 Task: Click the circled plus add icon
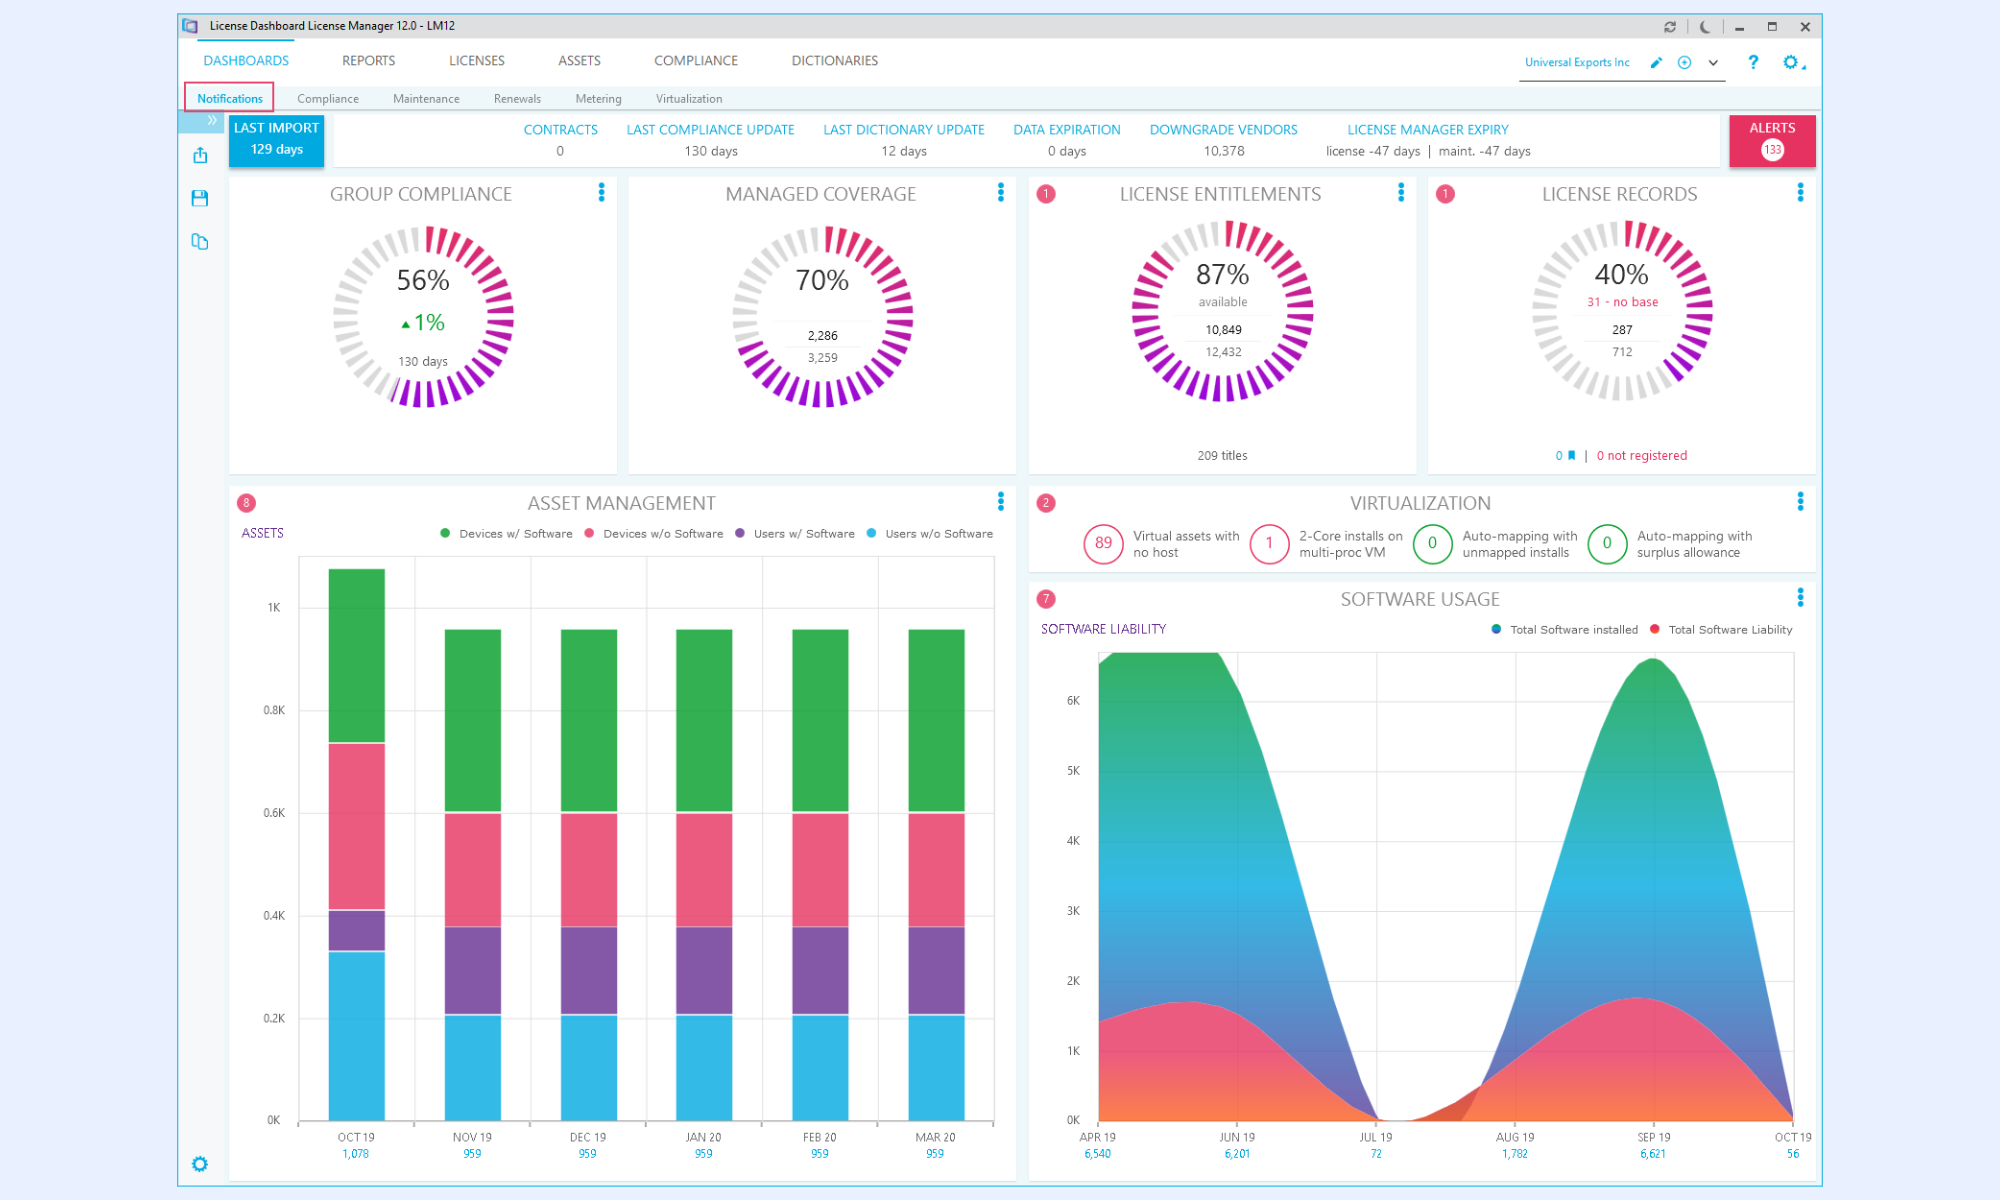[1685, 62]
